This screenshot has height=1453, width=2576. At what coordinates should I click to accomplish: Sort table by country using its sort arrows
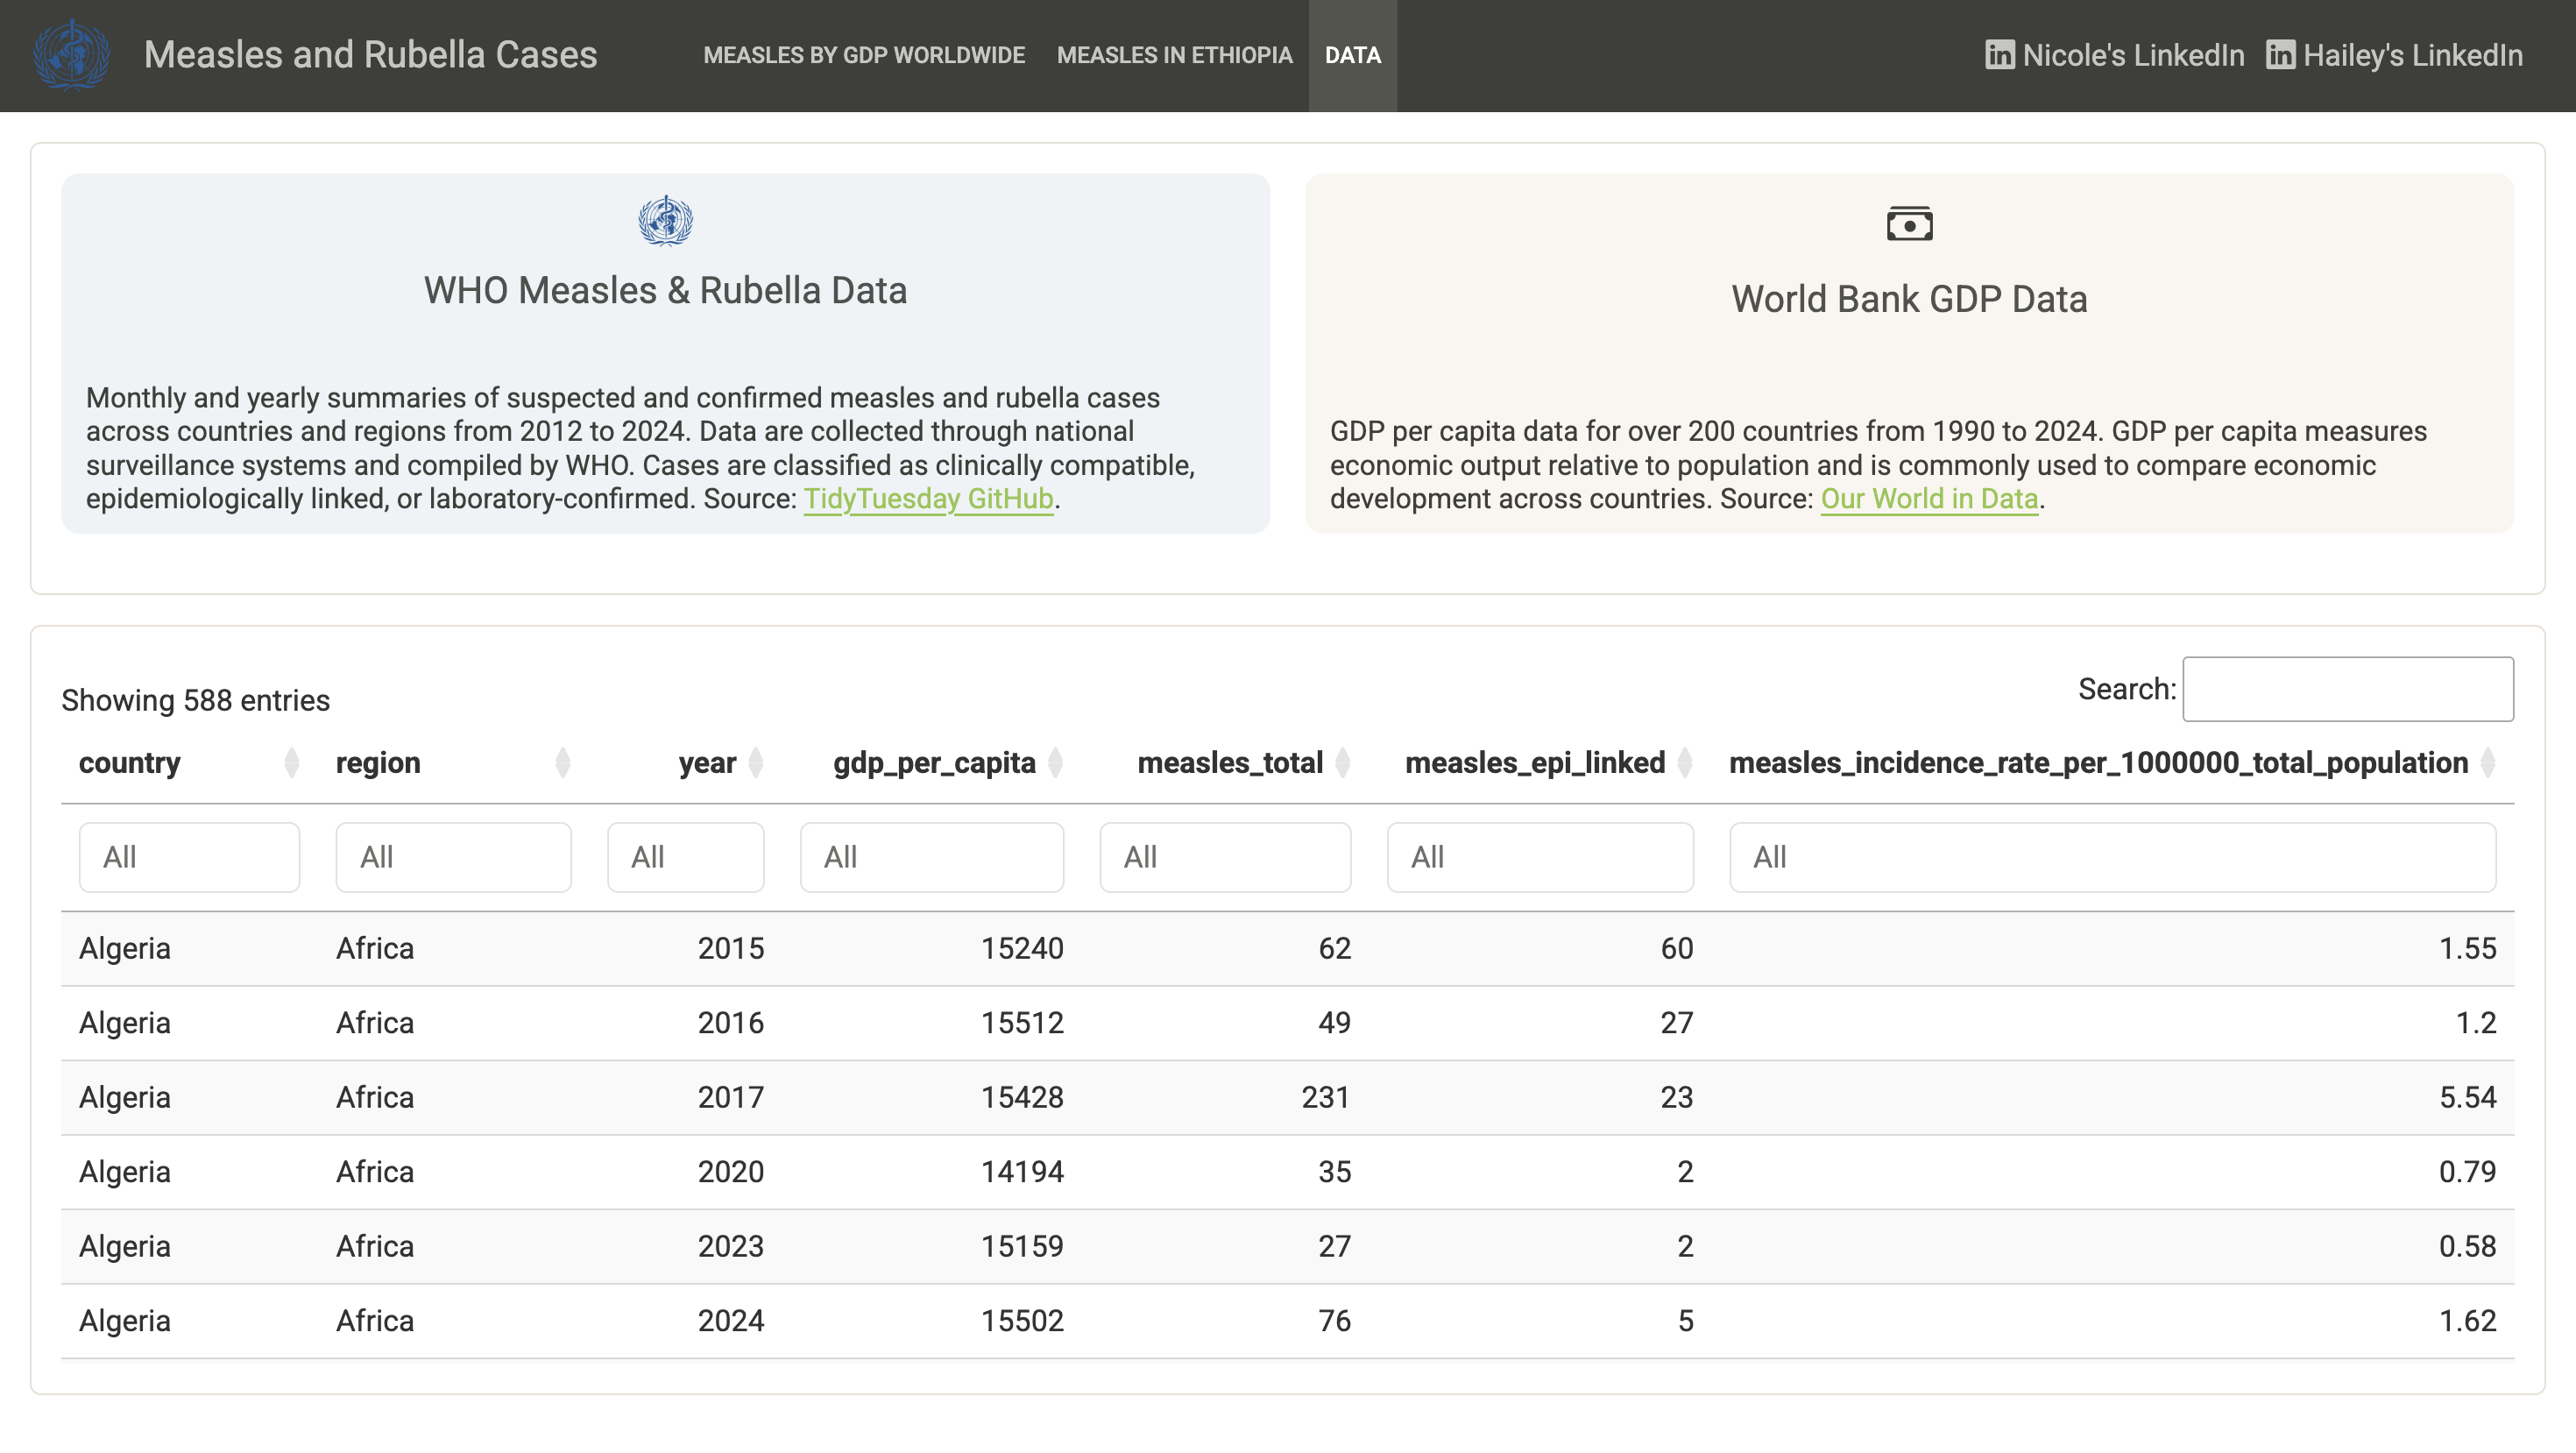tap(291, 763)
